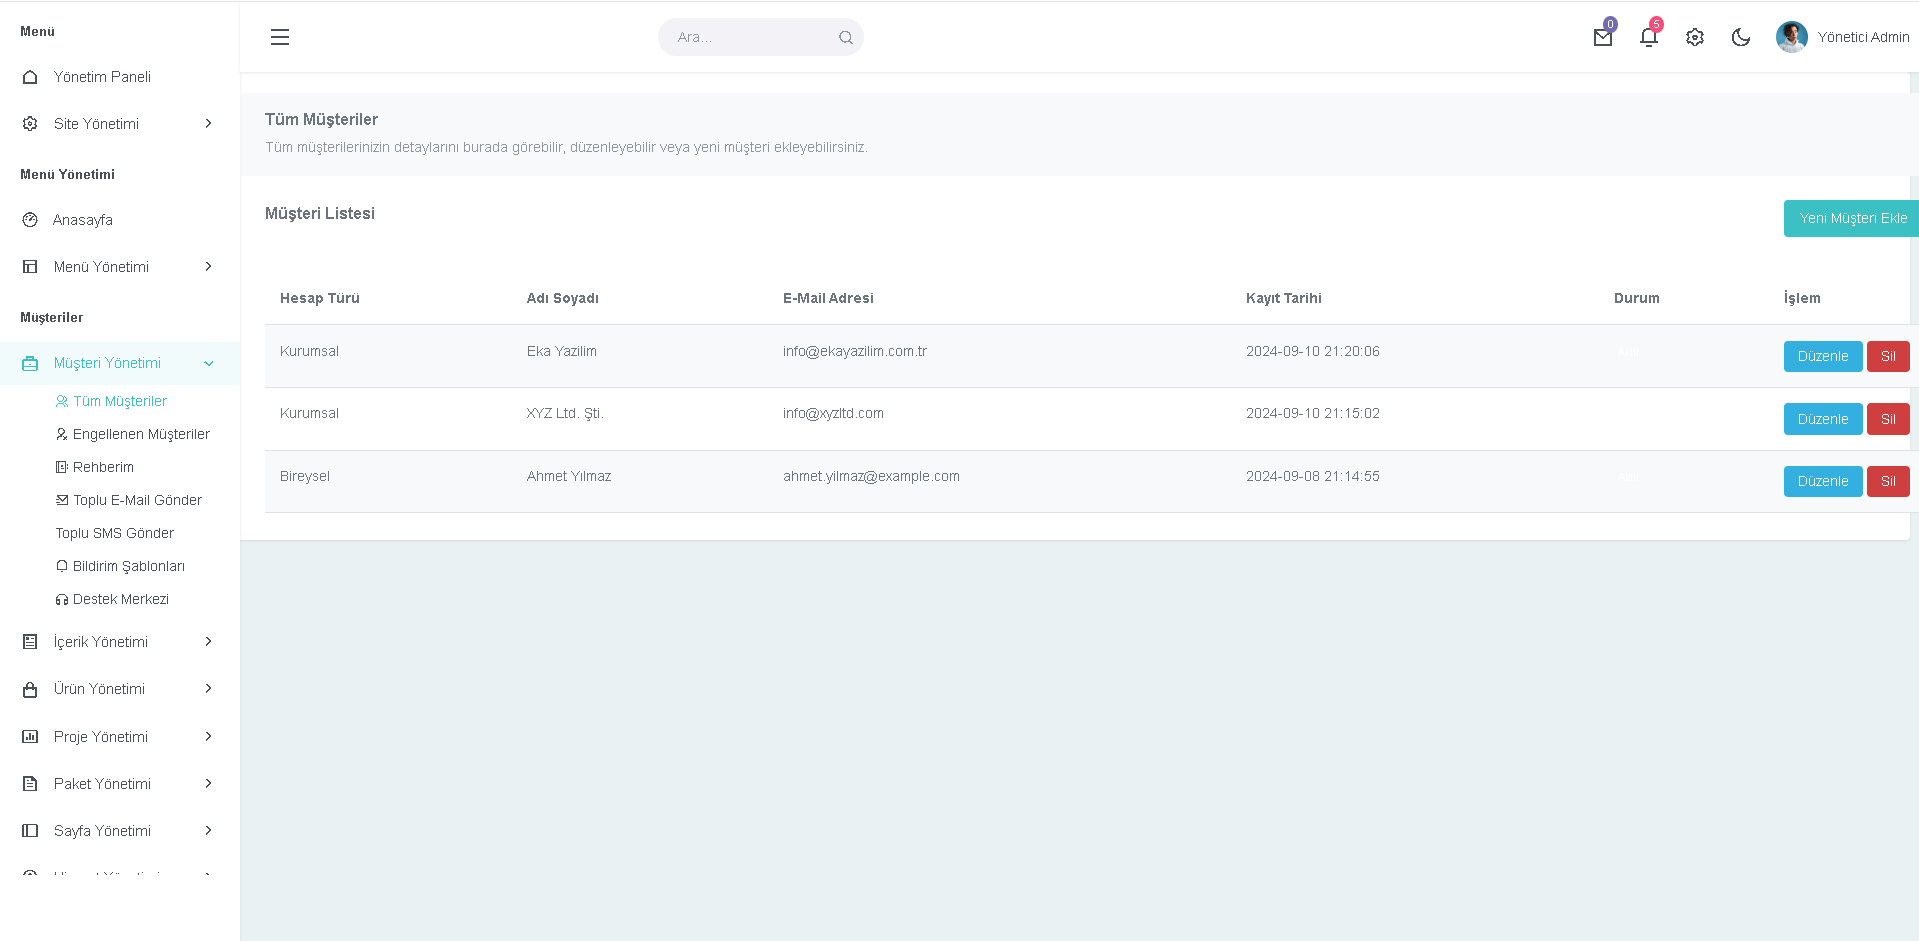Click Düzenle for XYZ Ltd. Şti.

coord(1823,419)
